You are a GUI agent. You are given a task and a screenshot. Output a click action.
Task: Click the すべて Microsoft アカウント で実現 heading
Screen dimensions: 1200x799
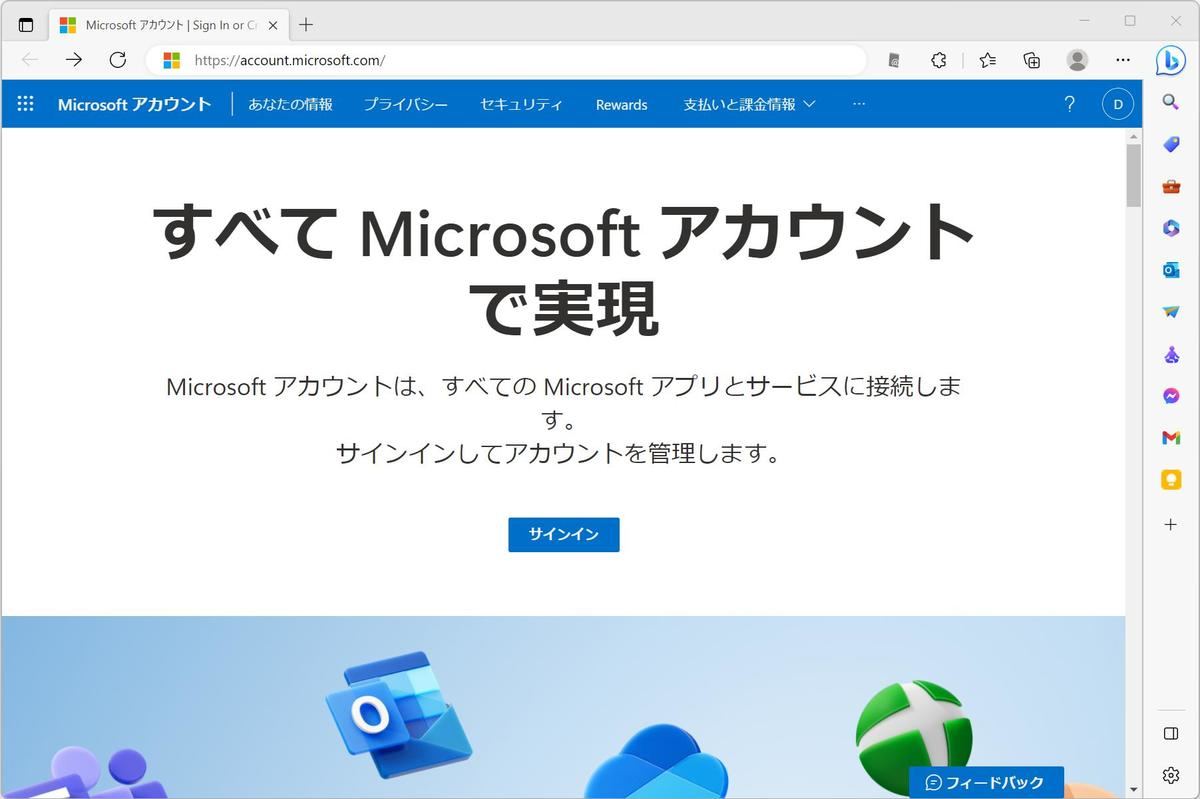[x=564, y=269]
